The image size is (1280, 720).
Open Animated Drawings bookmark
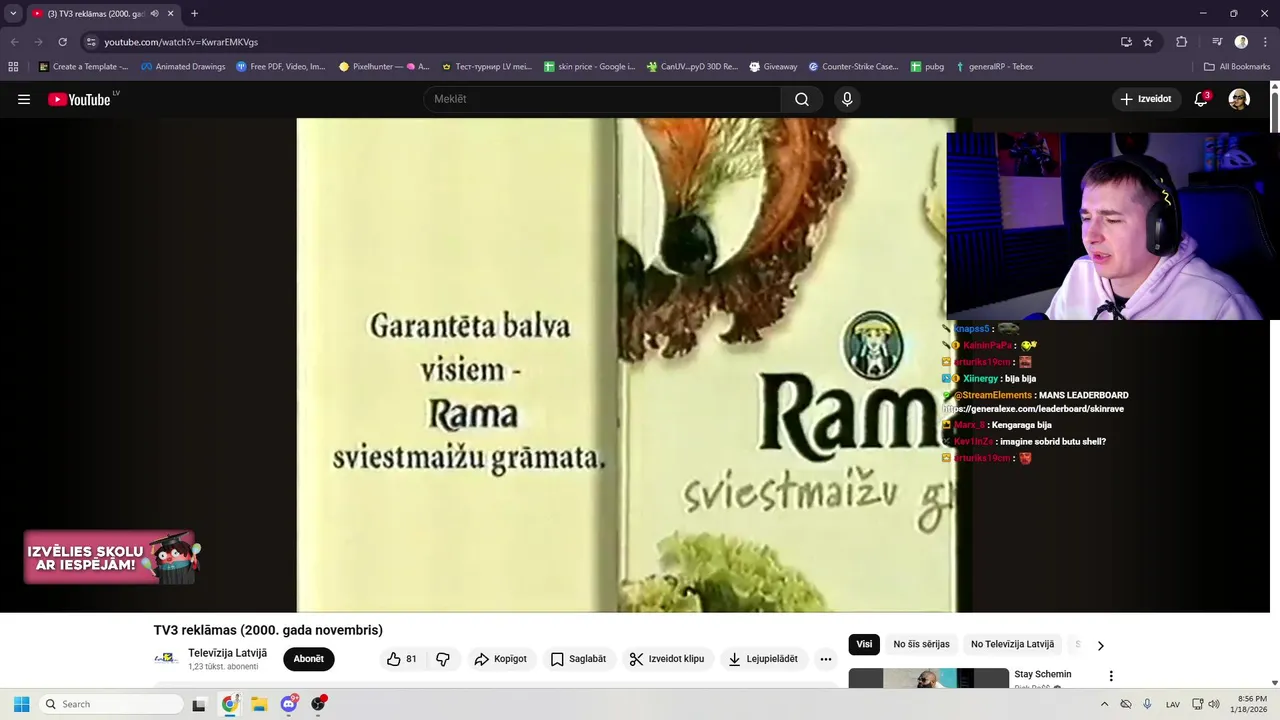(x=183, y=67)
